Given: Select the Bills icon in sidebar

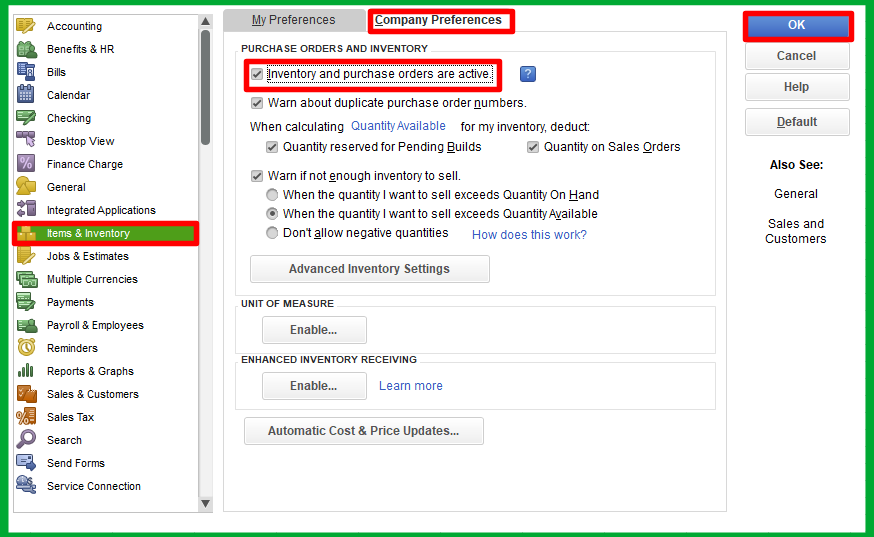Looking at the screenshot, I should pos(26,72).
